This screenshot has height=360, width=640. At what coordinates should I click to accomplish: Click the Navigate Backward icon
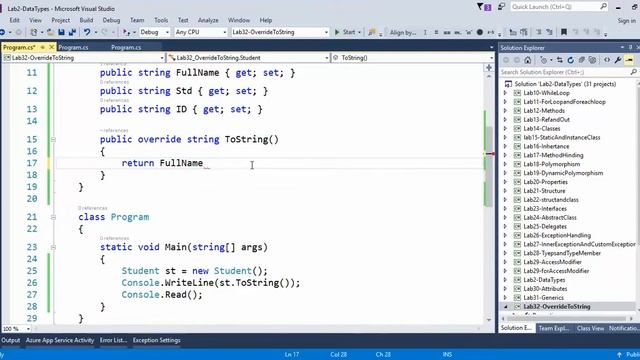[x=2, y=32]
